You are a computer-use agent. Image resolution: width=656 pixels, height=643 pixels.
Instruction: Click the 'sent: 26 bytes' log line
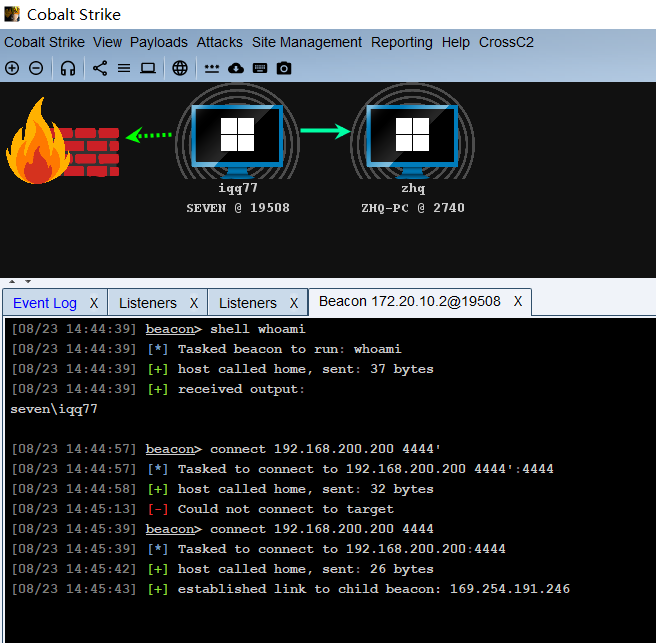tap(223, 569)
